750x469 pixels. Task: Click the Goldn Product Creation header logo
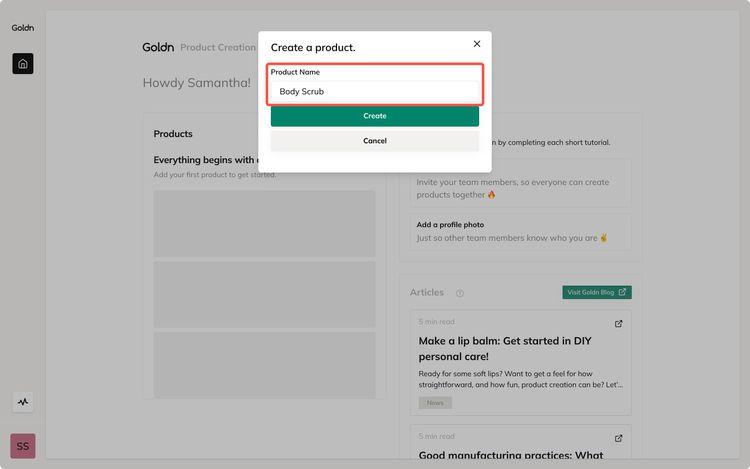click(x=158, y=47)
